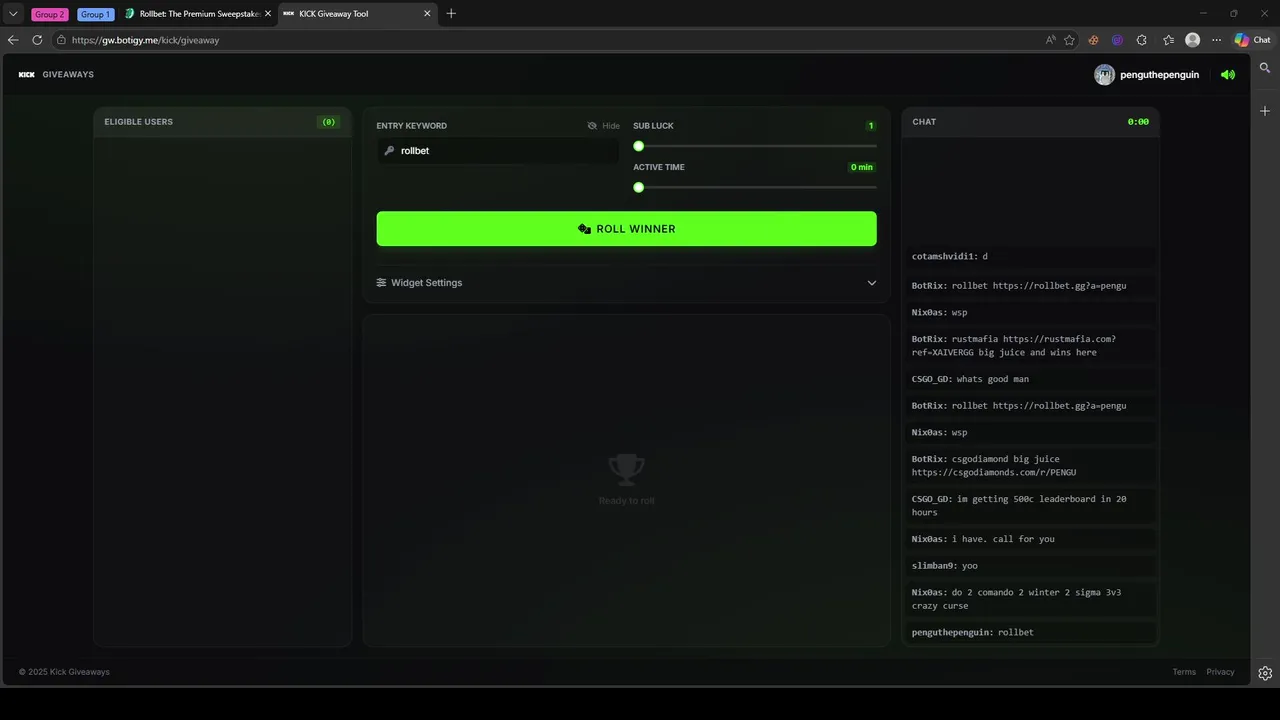1280x720 pixels.
Task: Click the 2025 Kick Giveaways footer text
Action: pyautogui.click(x=64, y=672)
